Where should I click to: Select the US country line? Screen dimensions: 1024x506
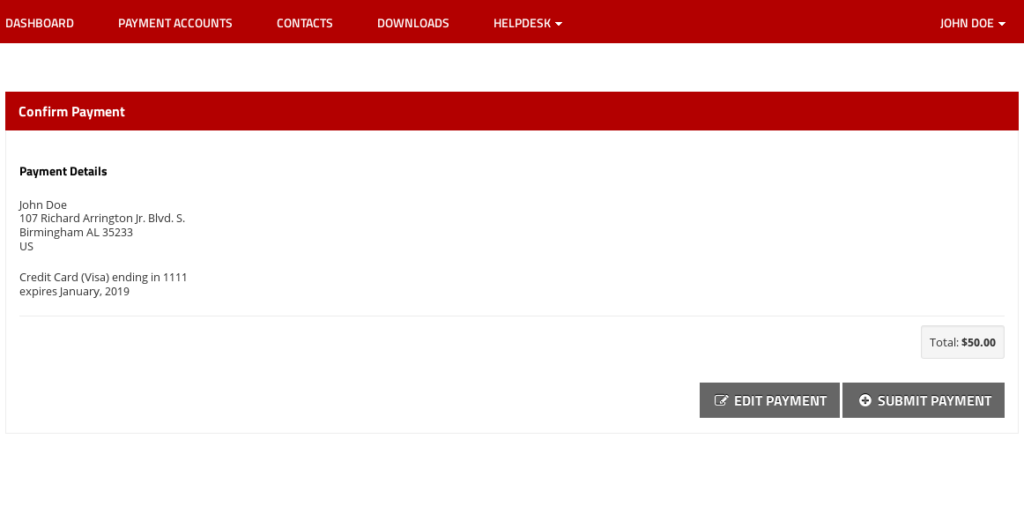[26, 247]
